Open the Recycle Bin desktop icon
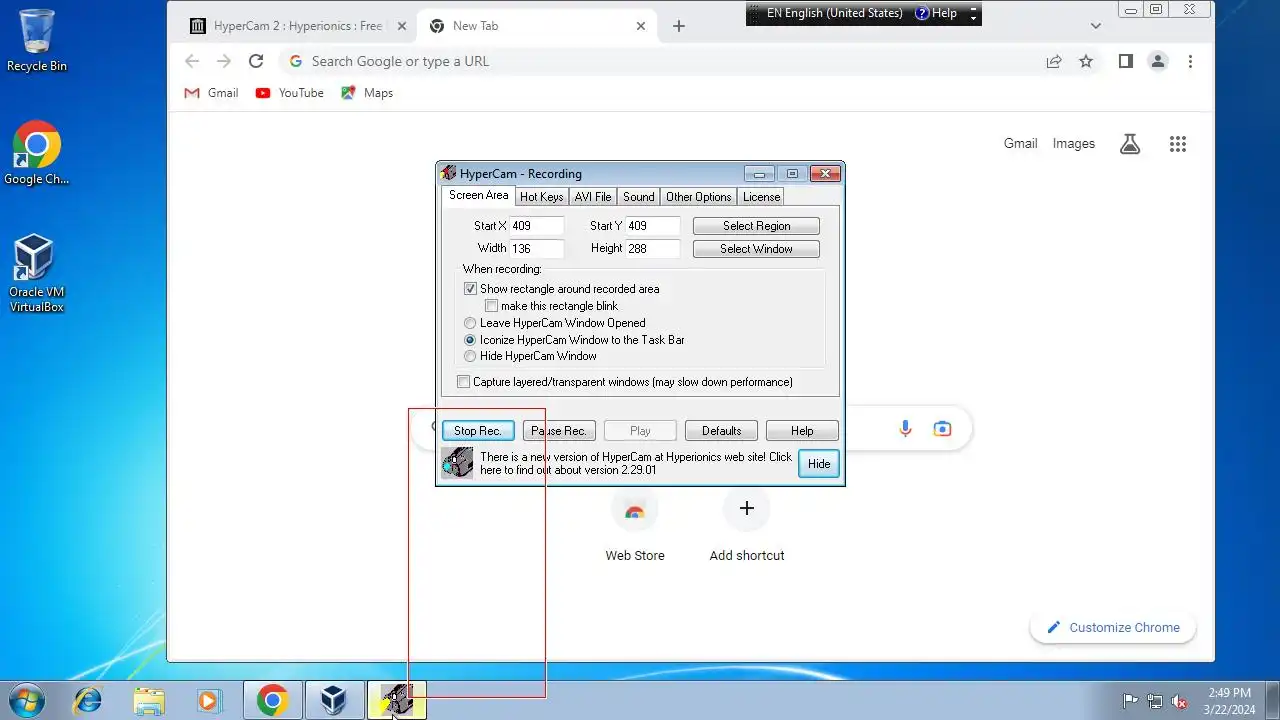The width and height of the screenshot is (1280, 720). click(x=37, y=40)
